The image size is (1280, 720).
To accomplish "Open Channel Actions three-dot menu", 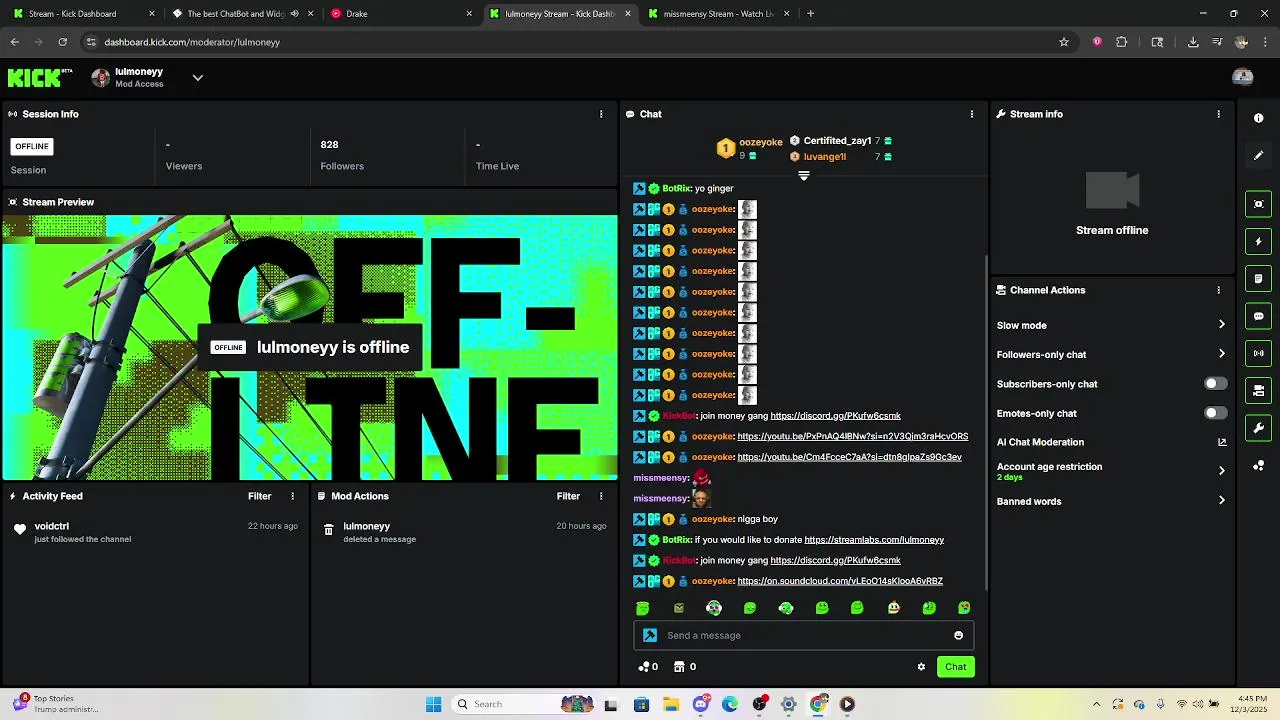I will point(1218,290).
